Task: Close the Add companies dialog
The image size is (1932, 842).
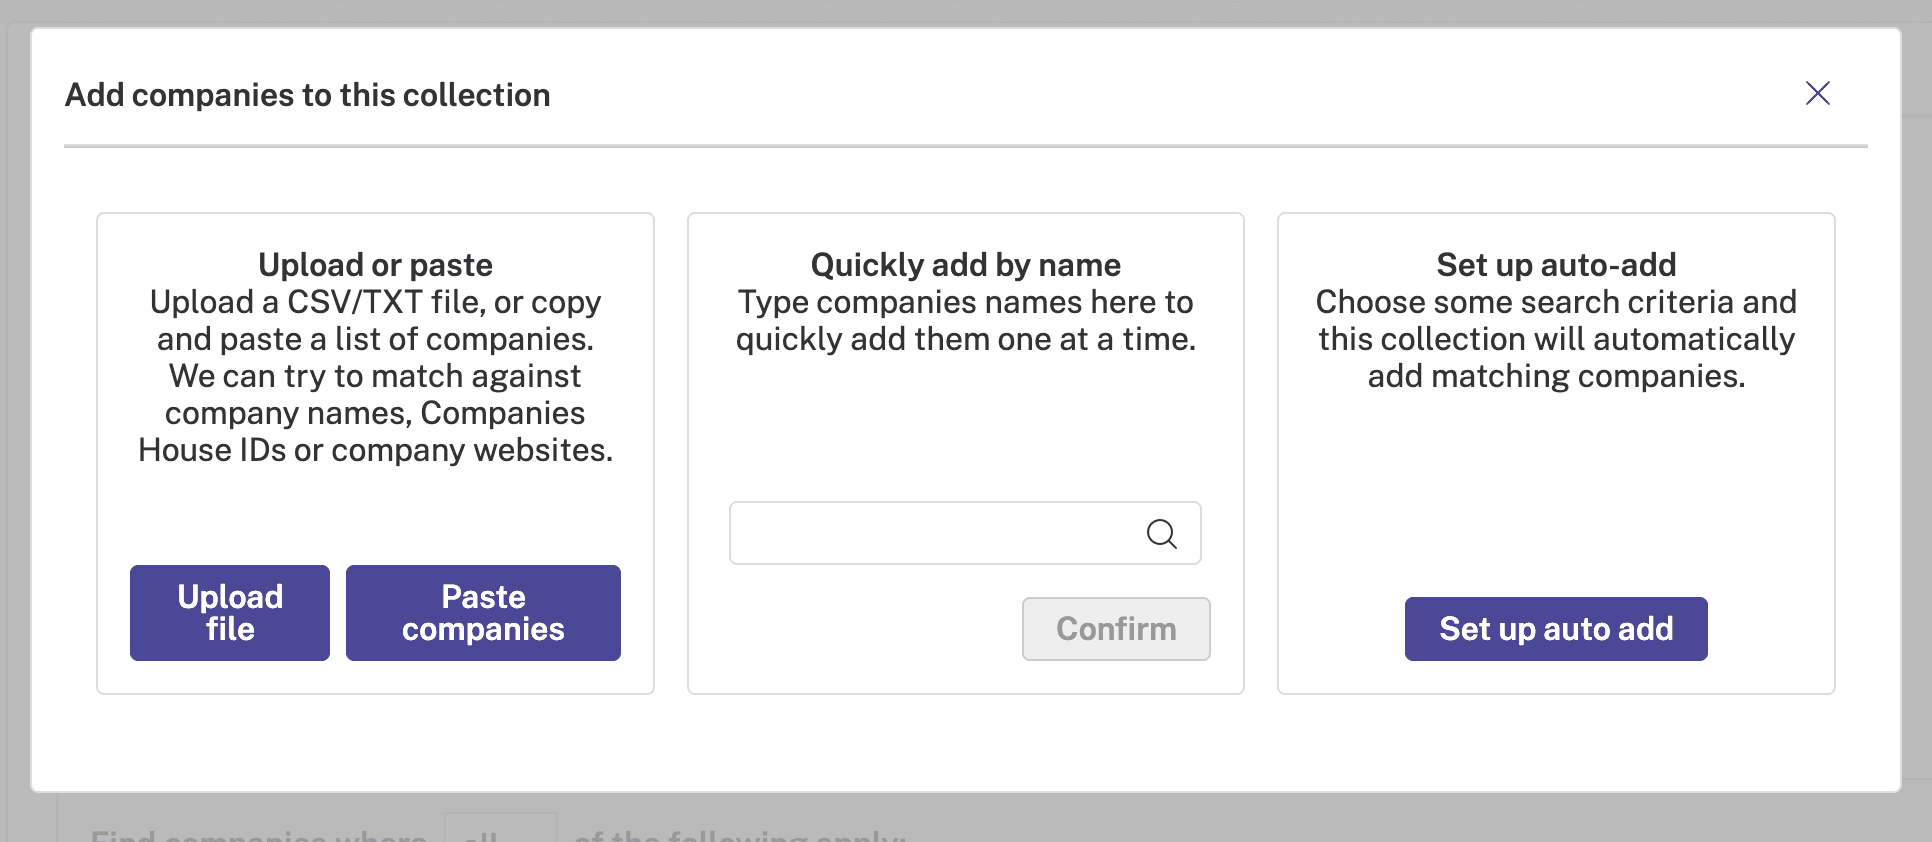Action: pyautogui.click(x=1817, y=93)
